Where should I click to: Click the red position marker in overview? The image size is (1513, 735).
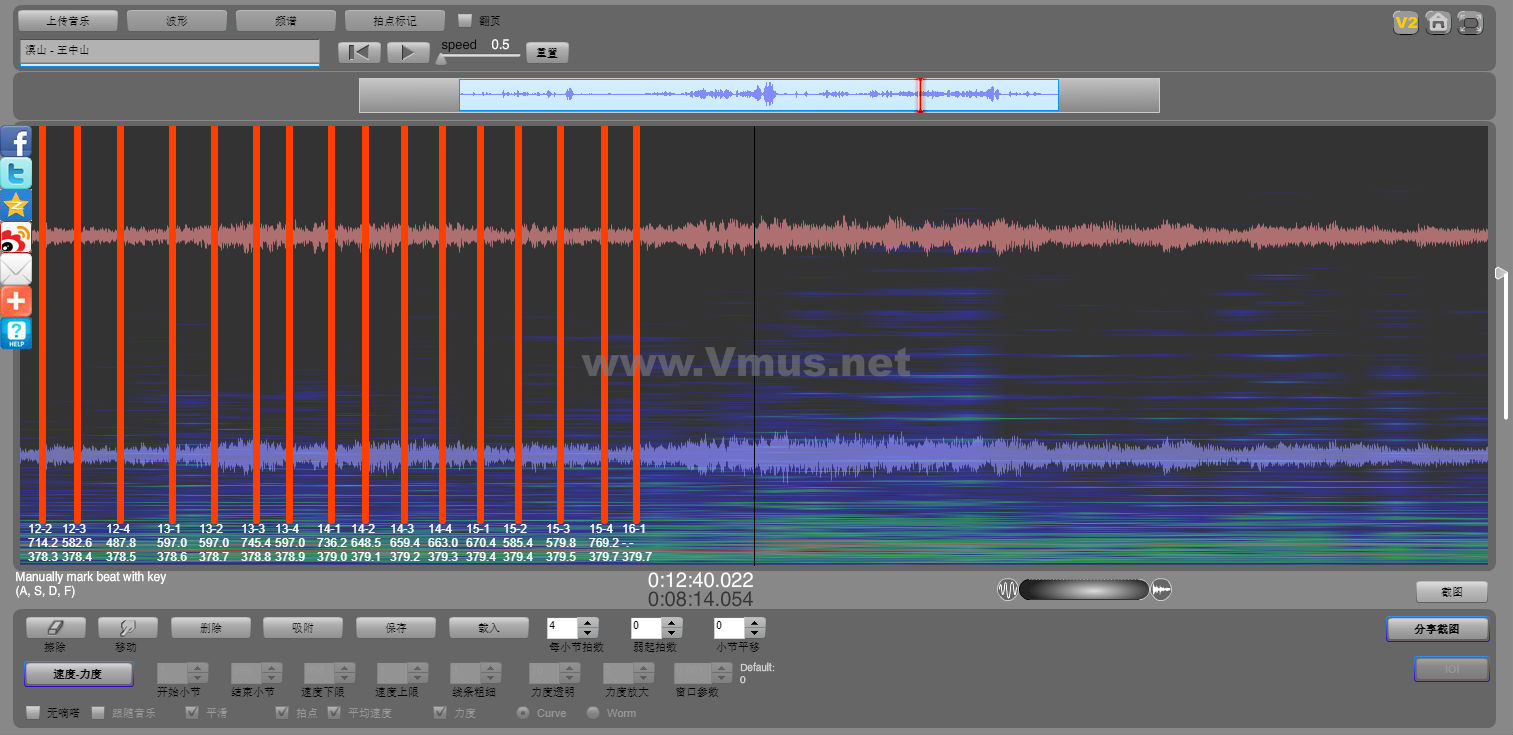coord(921,95)
